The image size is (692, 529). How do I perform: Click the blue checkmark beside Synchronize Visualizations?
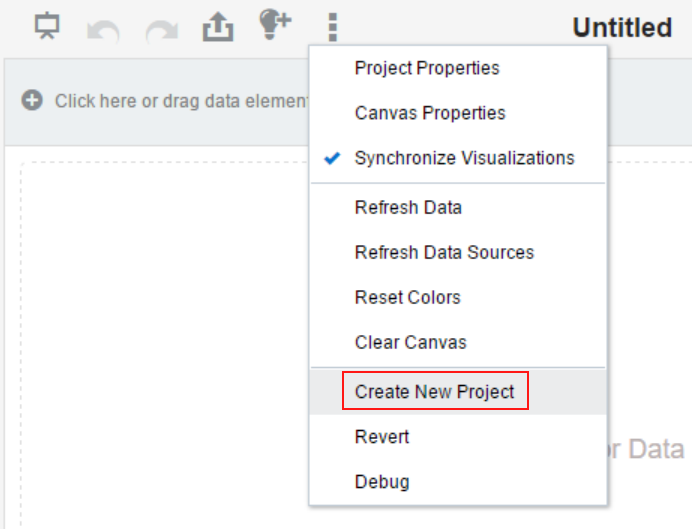click(332, 158)
